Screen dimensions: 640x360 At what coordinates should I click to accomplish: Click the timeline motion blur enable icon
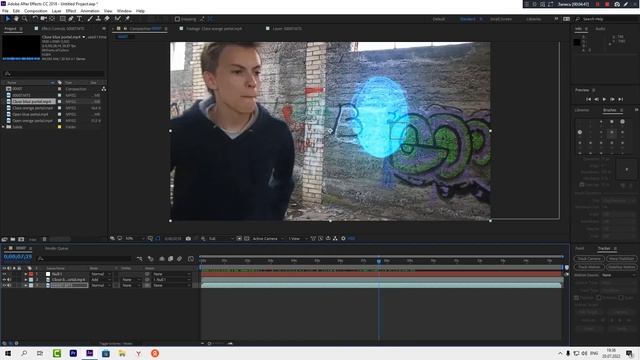(x=180, y=259)
